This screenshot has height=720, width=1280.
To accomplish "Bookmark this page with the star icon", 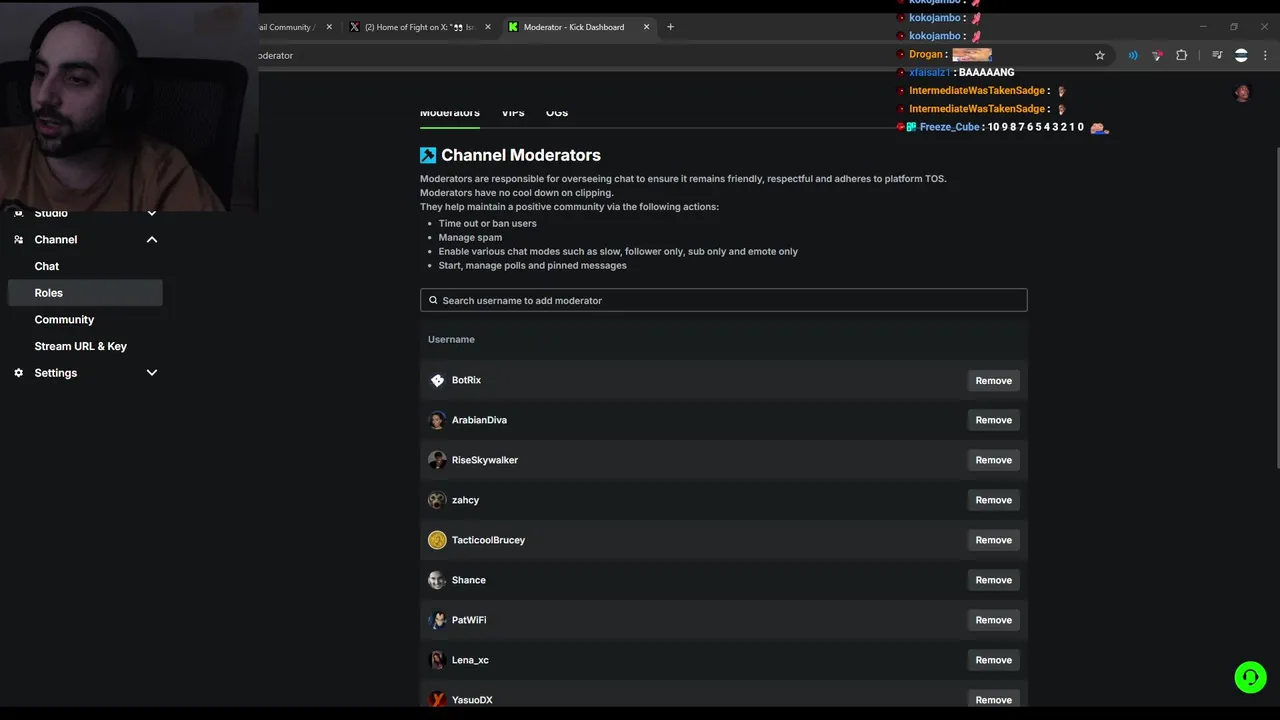I will [x=1100, y=55].
